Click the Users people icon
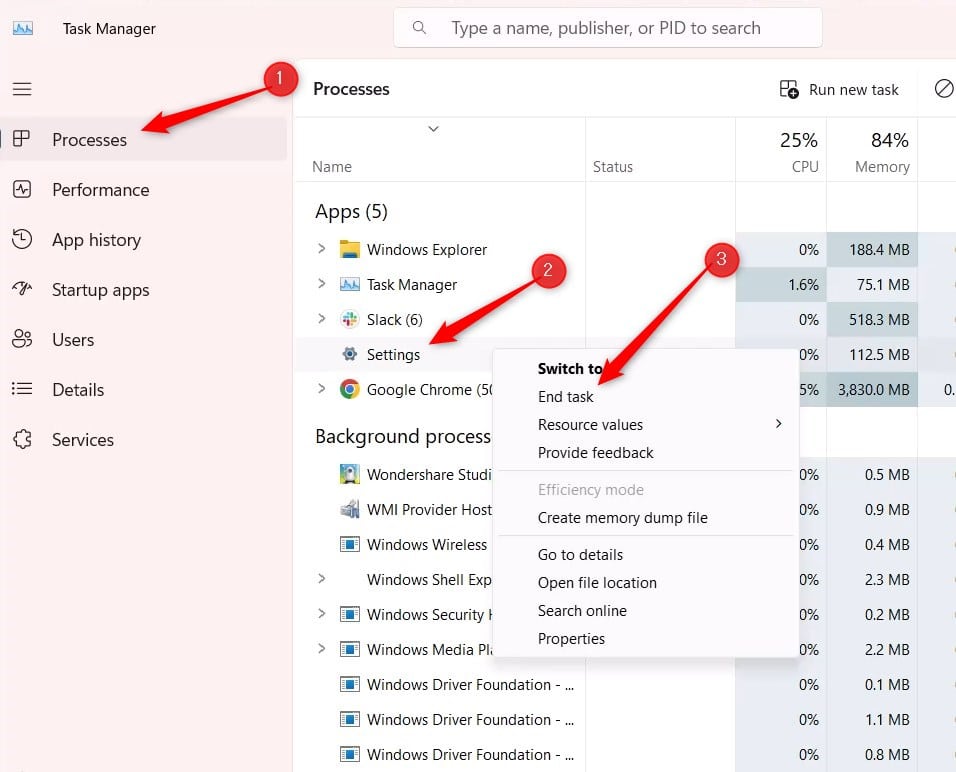This screenshot has width=956, height=772. [x=22, y=338]
